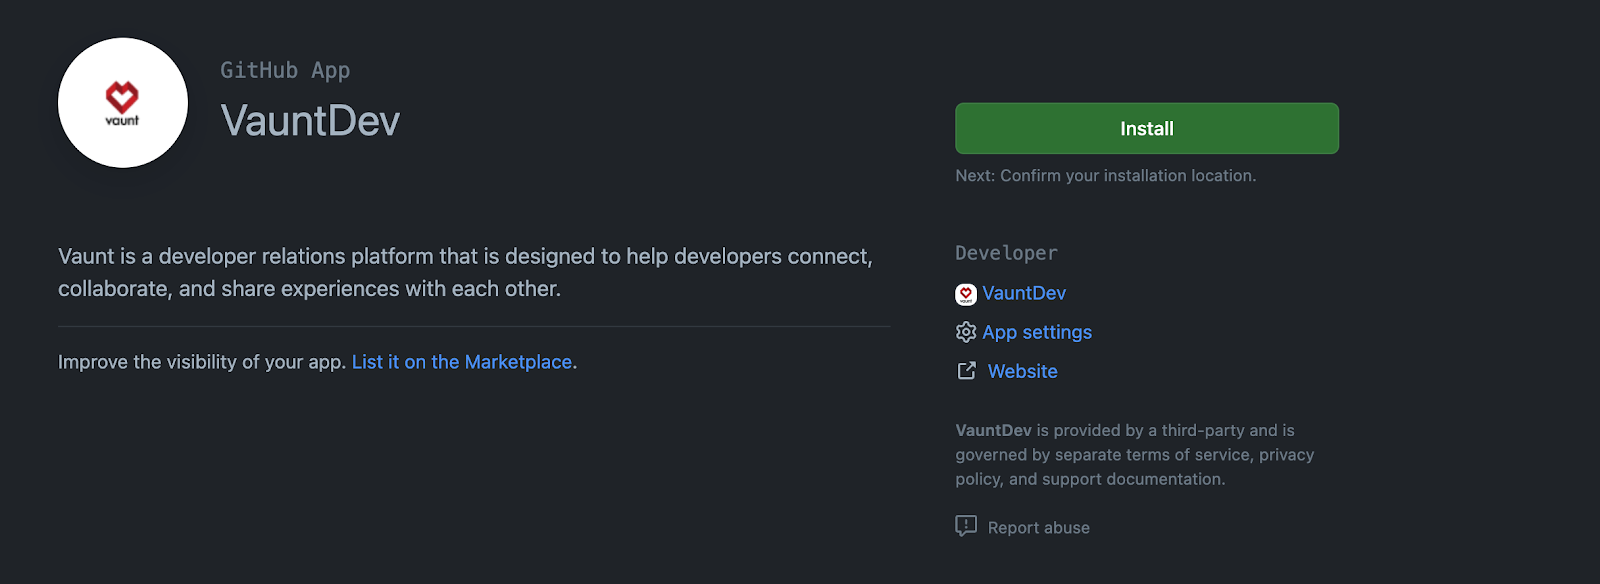Click the Next: Confirm installation location note
Viewport: 1600px width, 584px height.
(1105, 175)
